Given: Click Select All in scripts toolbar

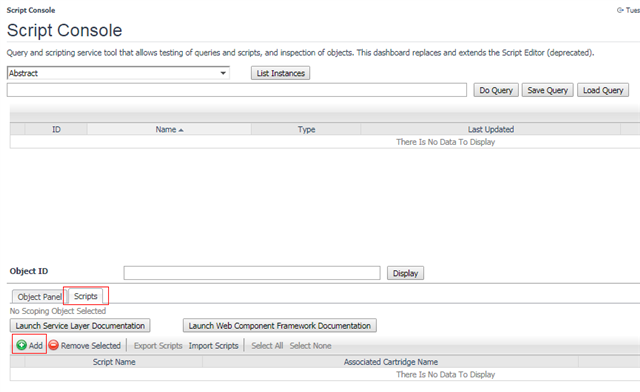Looking at the screenshot, I should pos(267,345).
